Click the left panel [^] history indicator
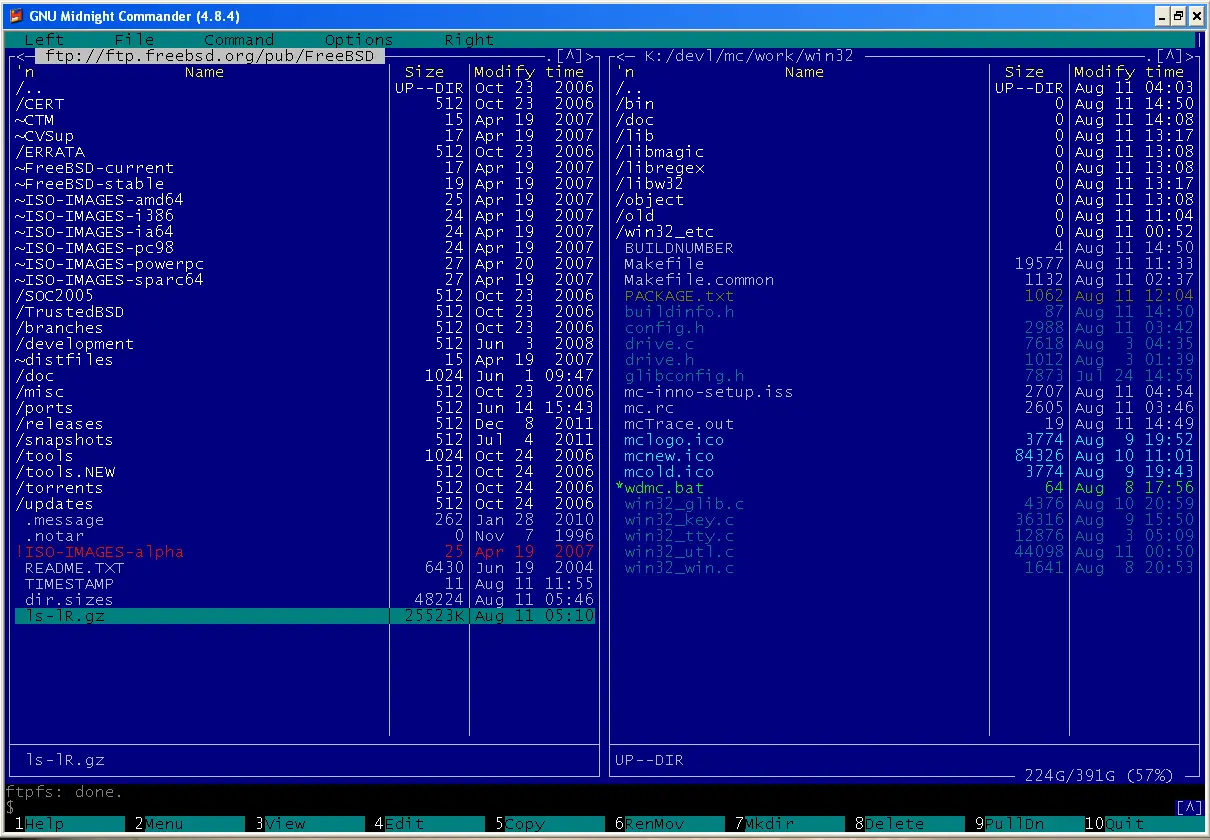The width and height of the screenshot is (1210, 840). coord(569,57)
